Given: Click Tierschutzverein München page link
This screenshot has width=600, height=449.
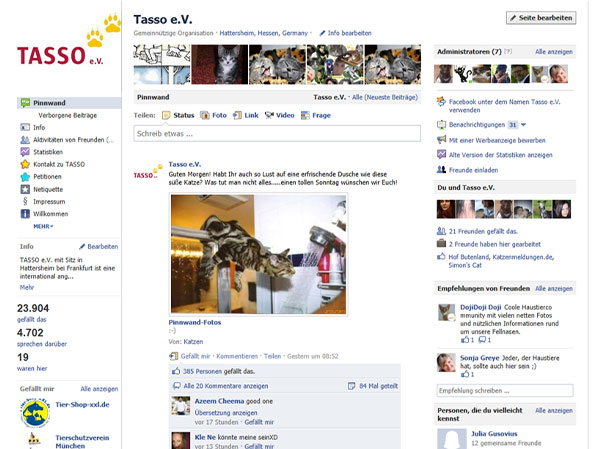Looking at the screenshot, I should click(x=82, y=442).
